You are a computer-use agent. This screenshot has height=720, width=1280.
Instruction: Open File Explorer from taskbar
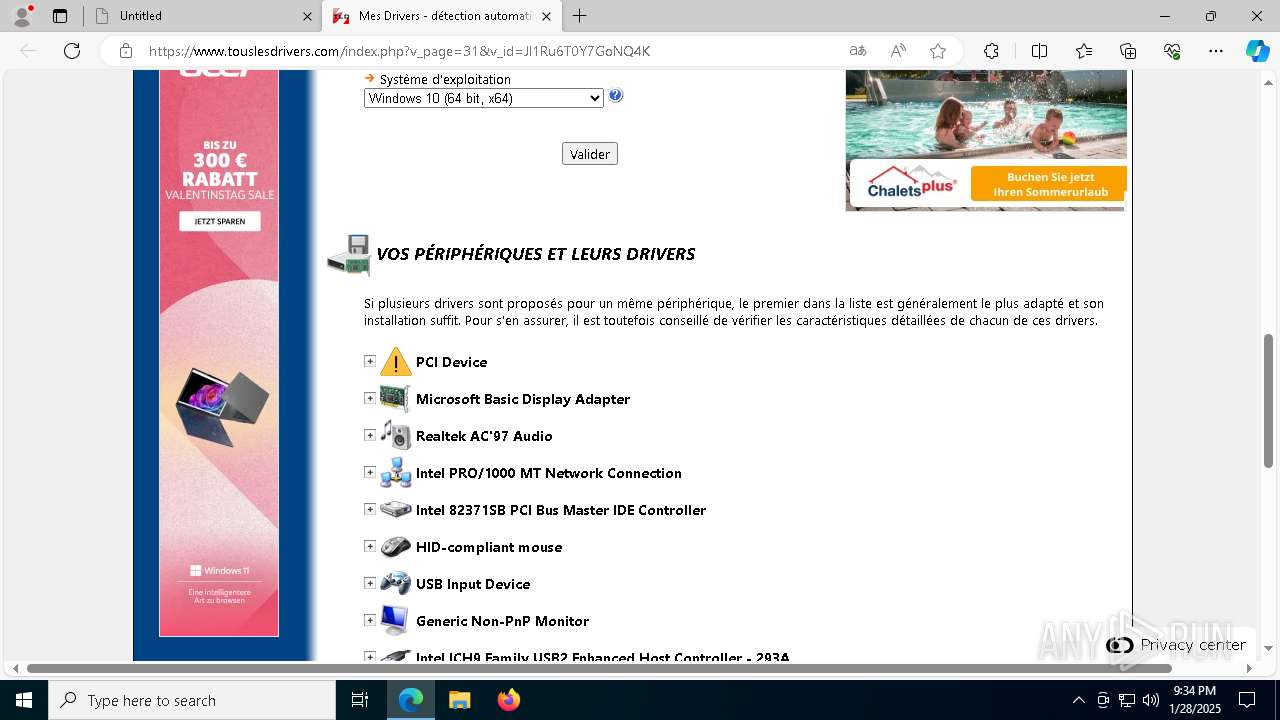(459, 700)
